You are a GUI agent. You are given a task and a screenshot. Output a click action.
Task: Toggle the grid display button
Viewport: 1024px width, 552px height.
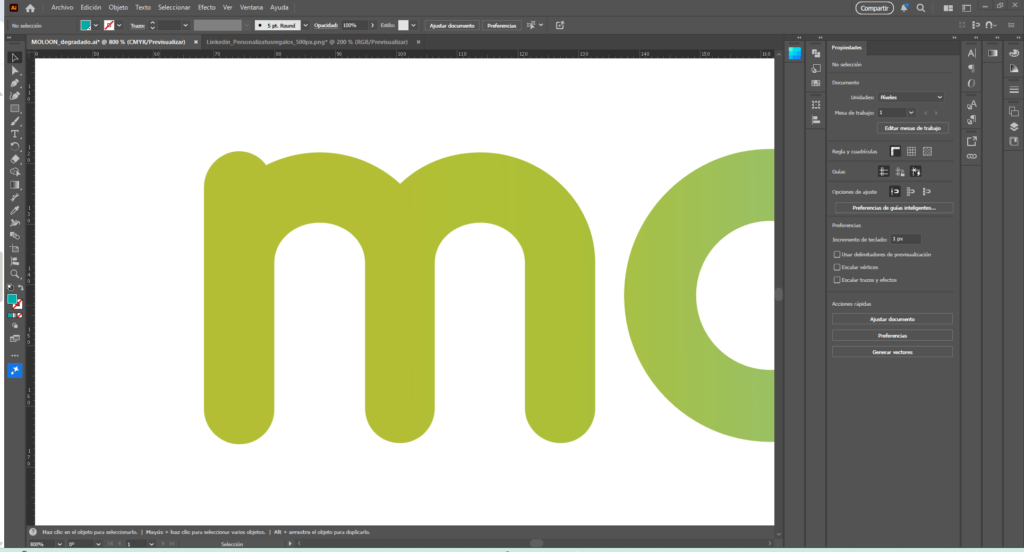(911, 152)
